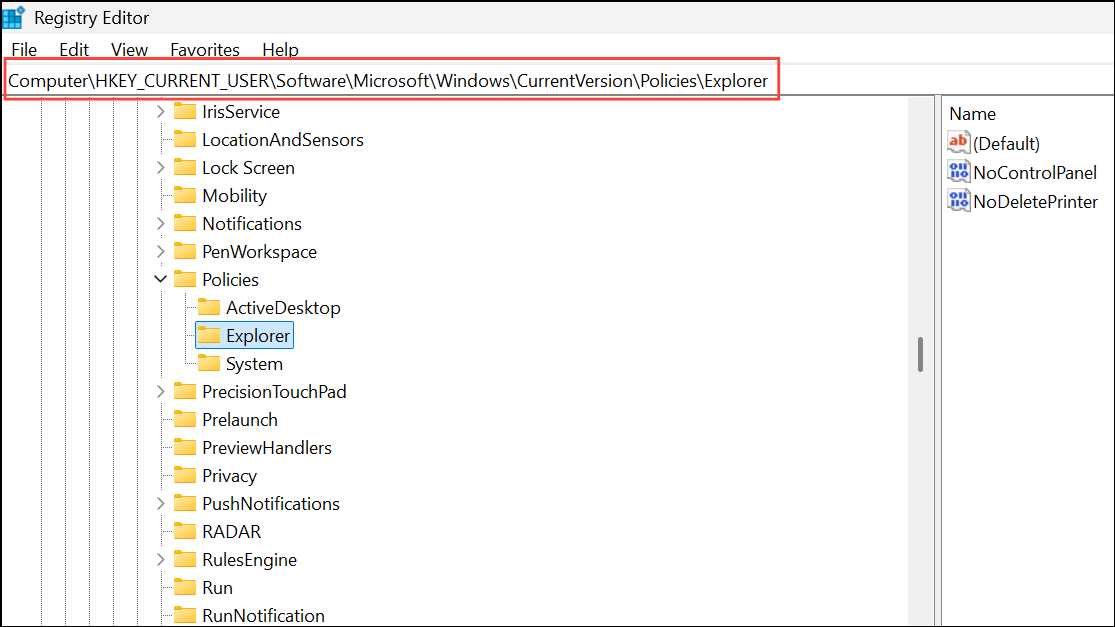Click the (Default) string value icon

pos(959,143)
